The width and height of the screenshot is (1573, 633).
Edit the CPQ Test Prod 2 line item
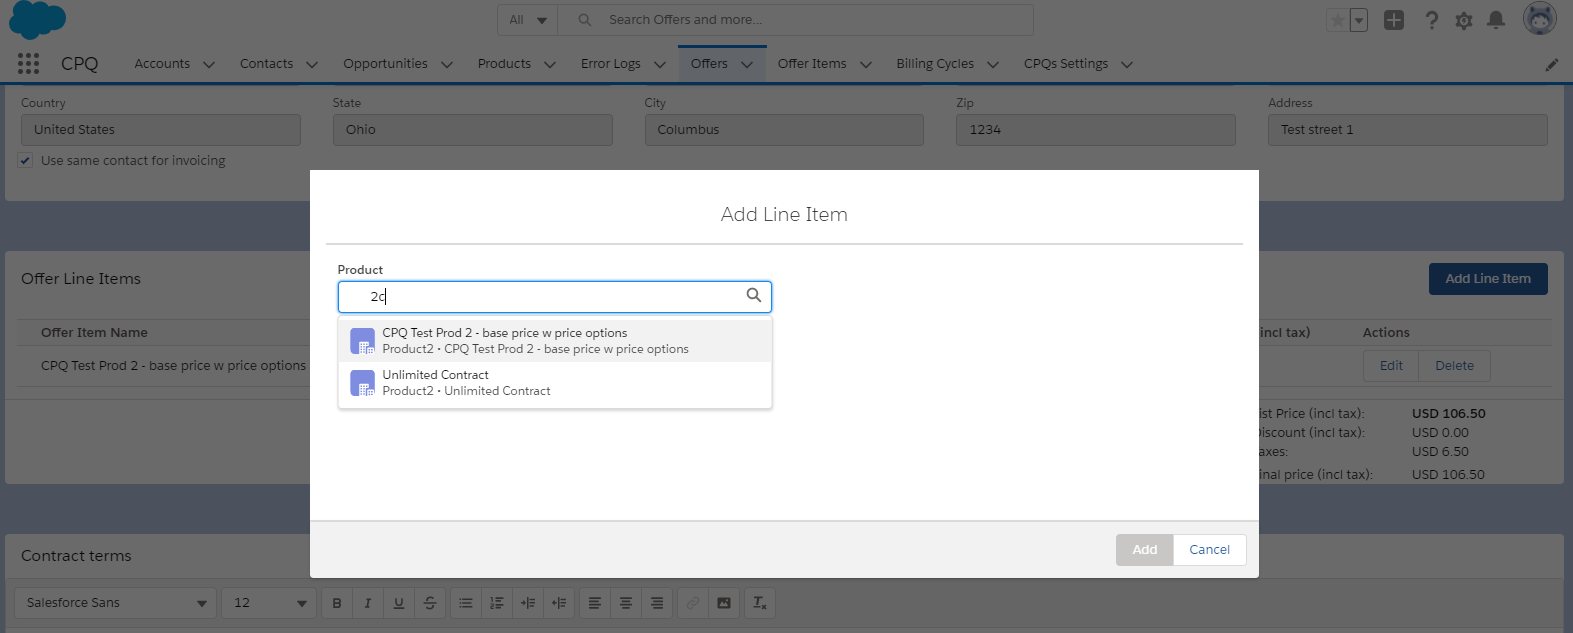click(1391, 366)
